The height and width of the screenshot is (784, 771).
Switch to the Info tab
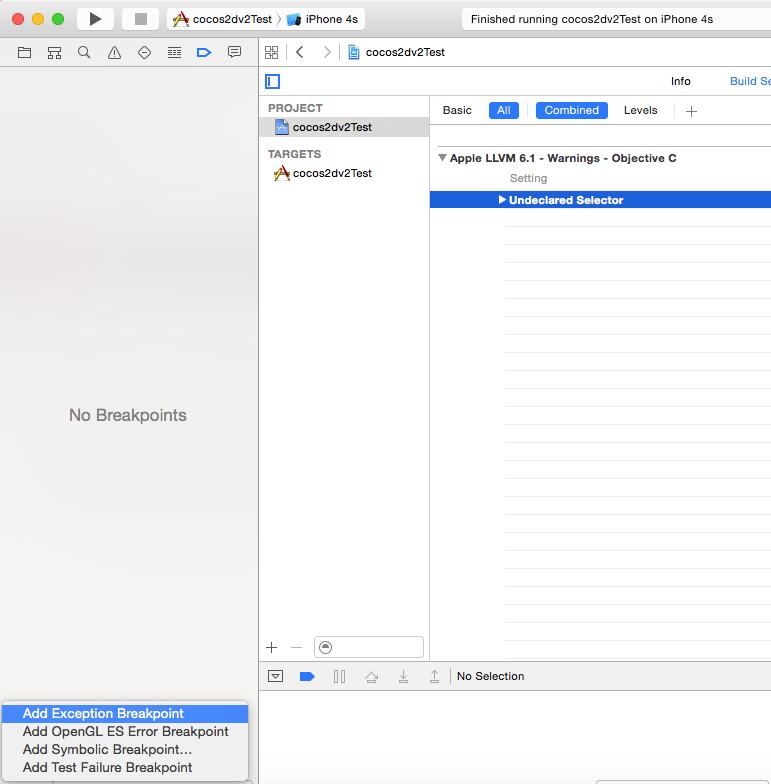click(680, 81)
